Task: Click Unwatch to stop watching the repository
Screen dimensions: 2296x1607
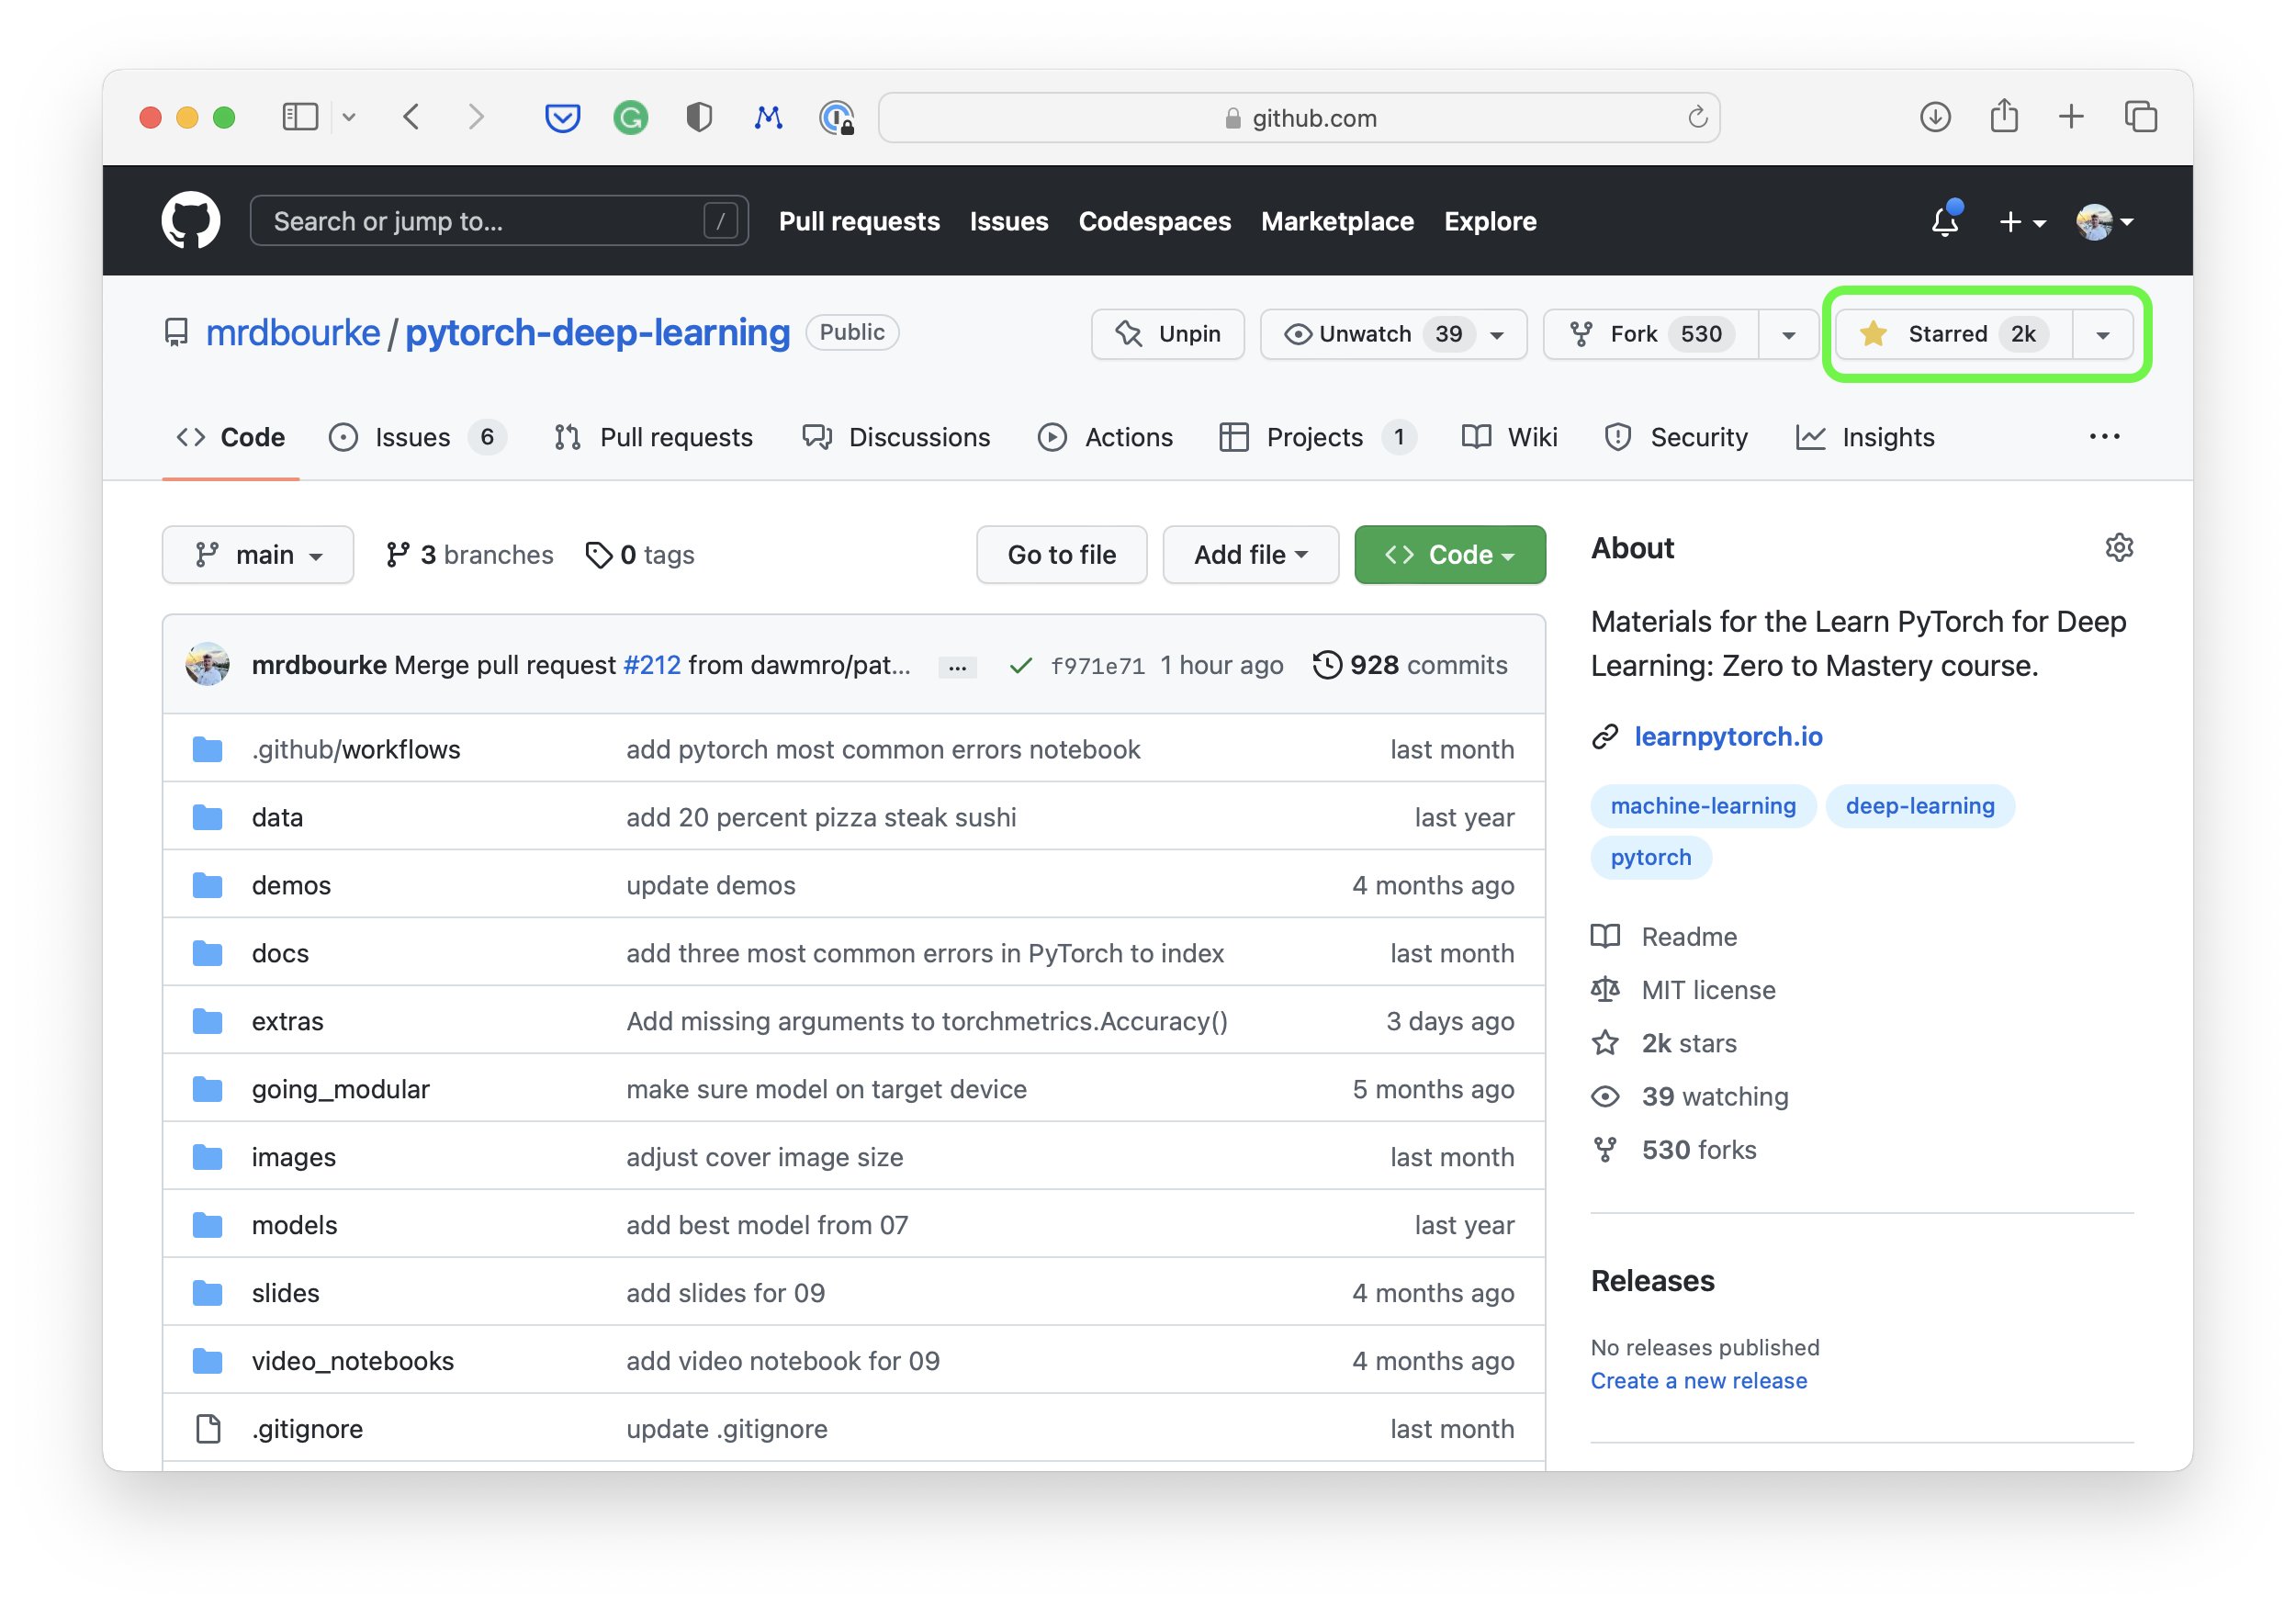Action: [x=1365, y=334]
